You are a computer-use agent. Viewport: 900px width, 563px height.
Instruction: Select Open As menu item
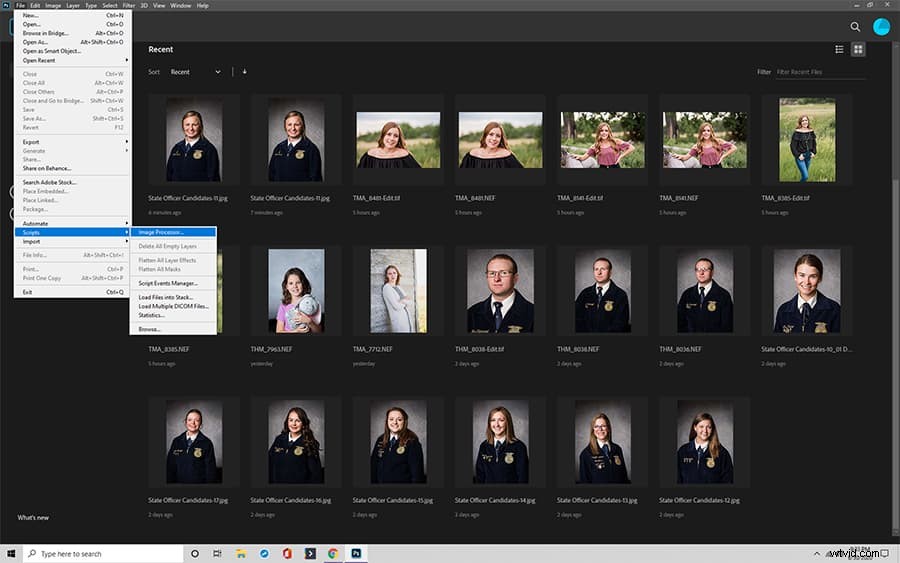point(72,42)
